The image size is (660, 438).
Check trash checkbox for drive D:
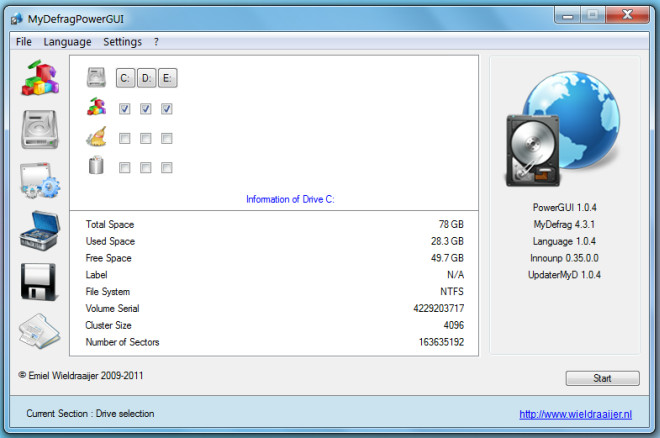pos(146,168)
